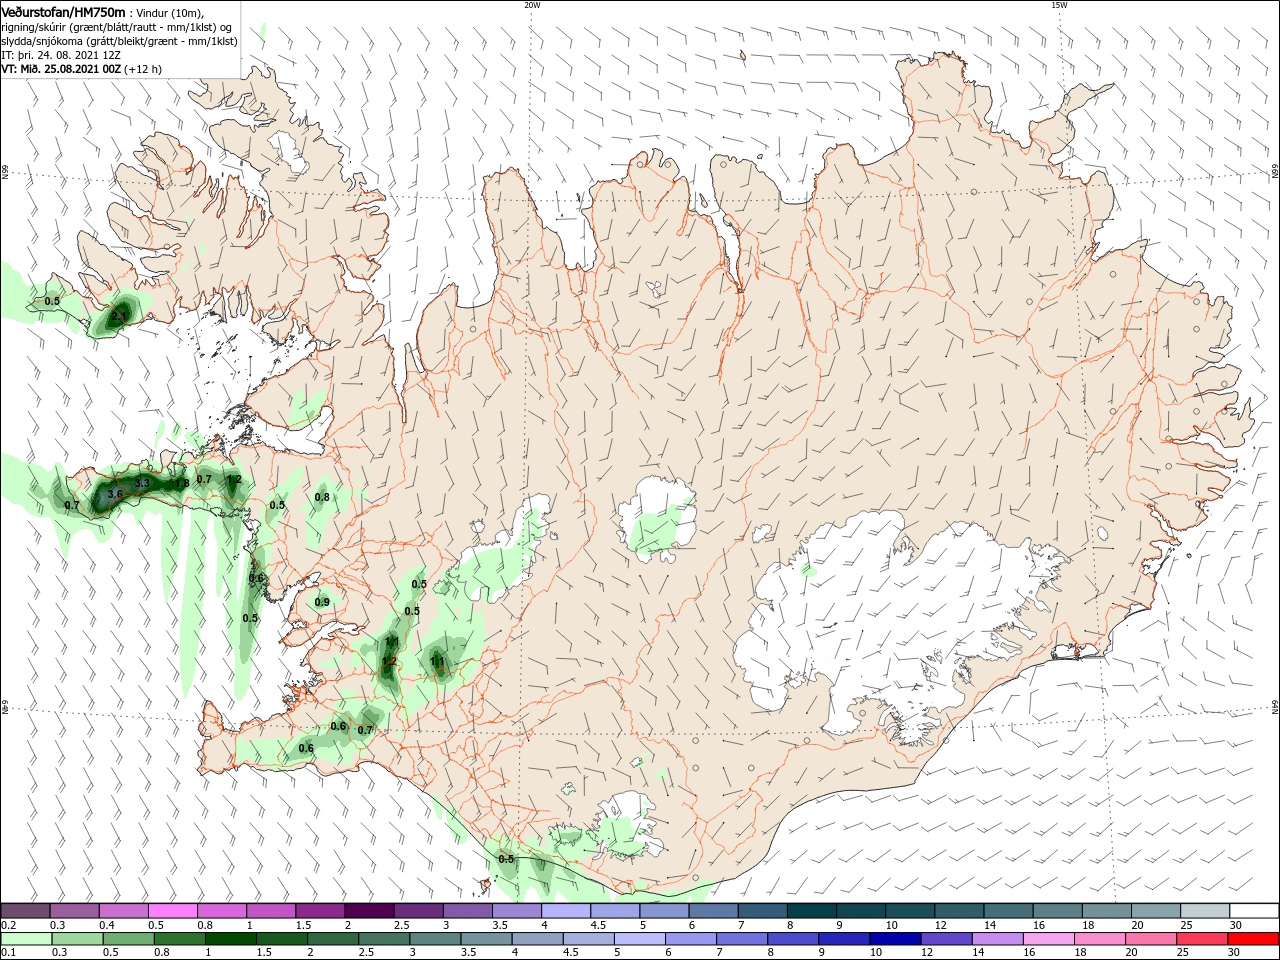
Task: Click the 2.1 precipitation value on the map
Action: click(119, 316)
